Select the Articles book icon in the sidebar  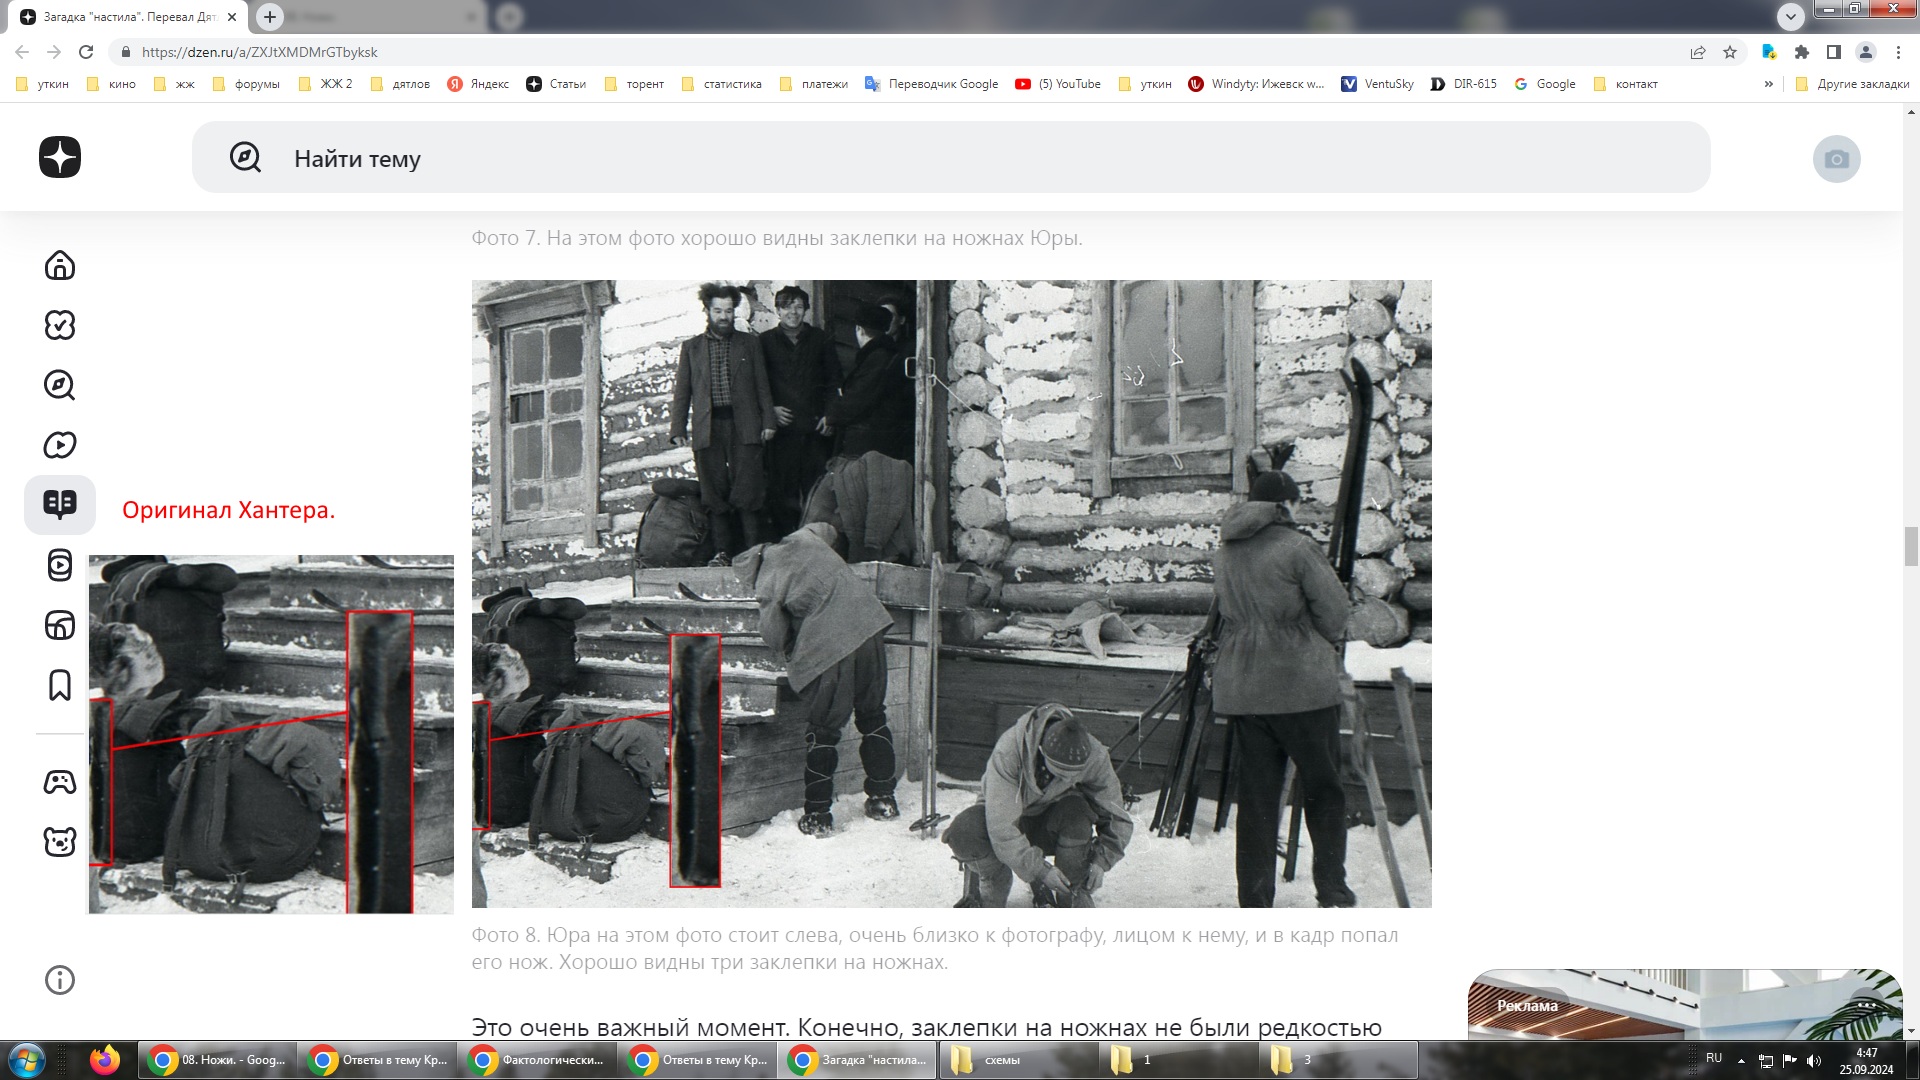pos(60,504)
